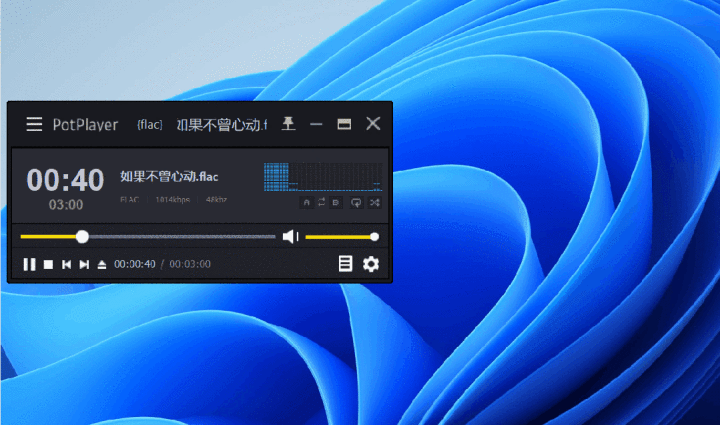Pin window on top with pushpin icon

tap(288, 123)
